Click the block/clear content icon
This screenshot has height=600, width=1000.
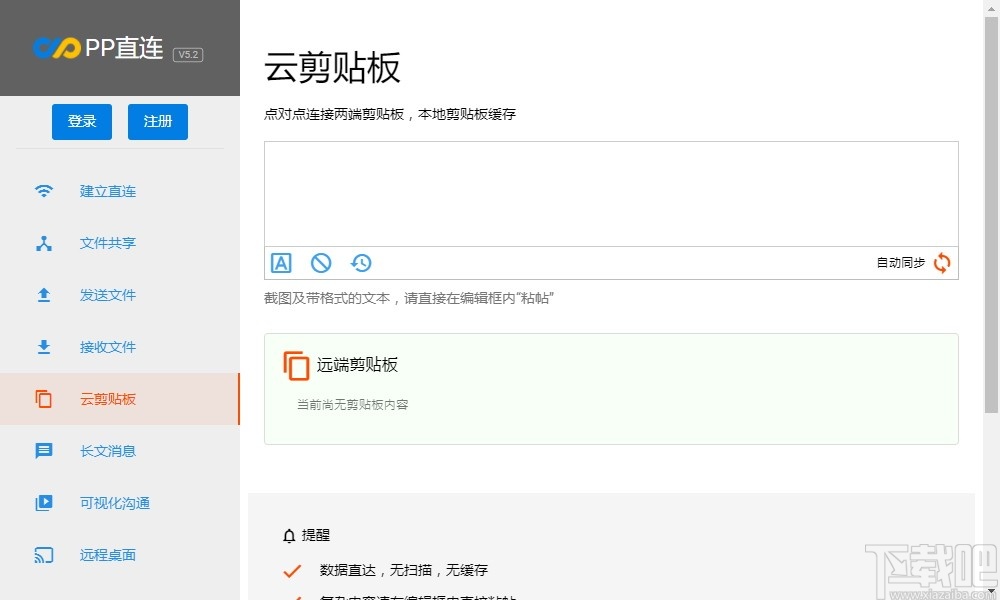click(320, 263)
